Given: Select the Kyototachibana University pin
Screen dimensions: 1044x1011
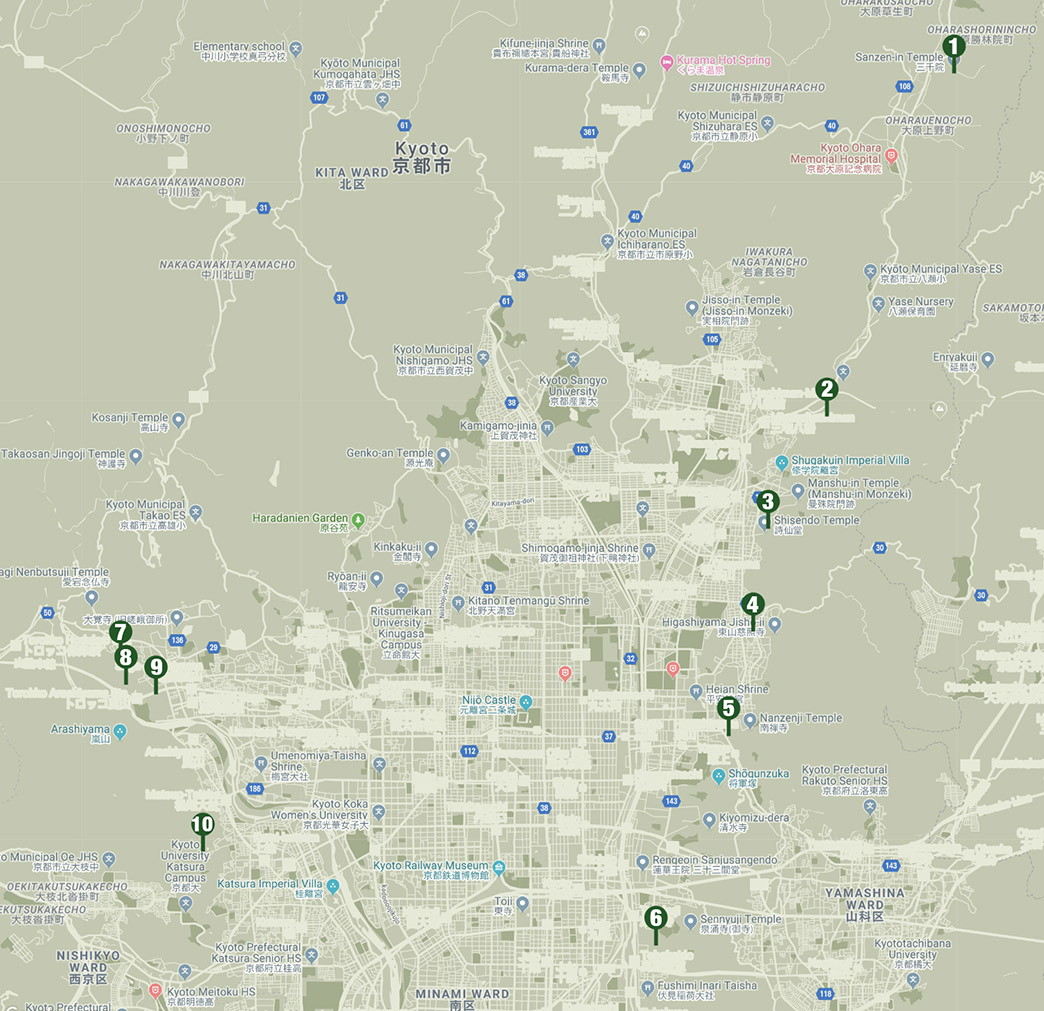Looking at the screenshot, I should point(913,979).
